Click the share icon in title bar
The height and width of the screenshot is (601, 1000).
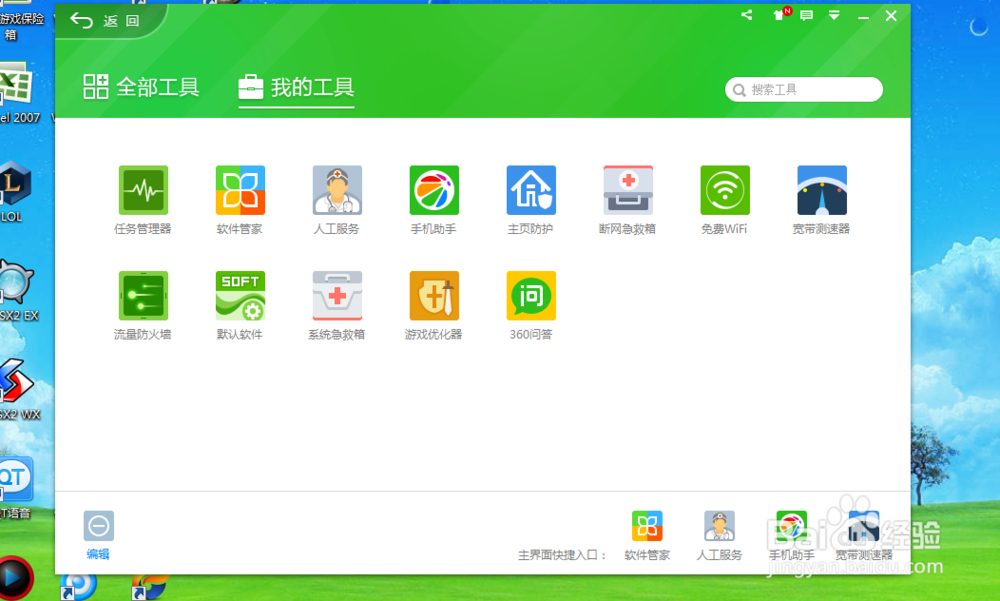pyautogui.click(x=747, y=15)
